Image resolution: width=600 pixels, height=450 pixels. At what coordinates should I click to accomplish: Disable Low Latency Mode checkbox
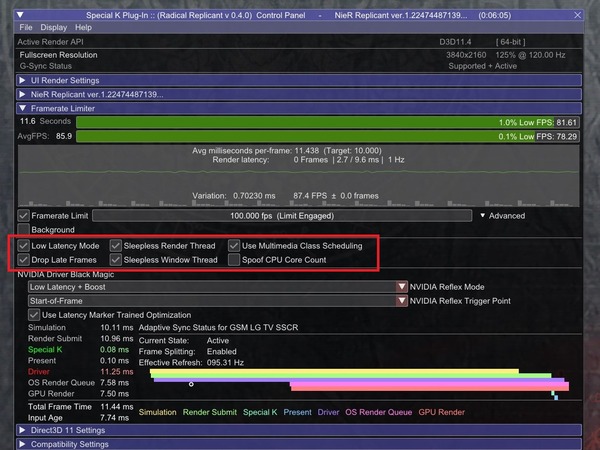tap(23, 246)
